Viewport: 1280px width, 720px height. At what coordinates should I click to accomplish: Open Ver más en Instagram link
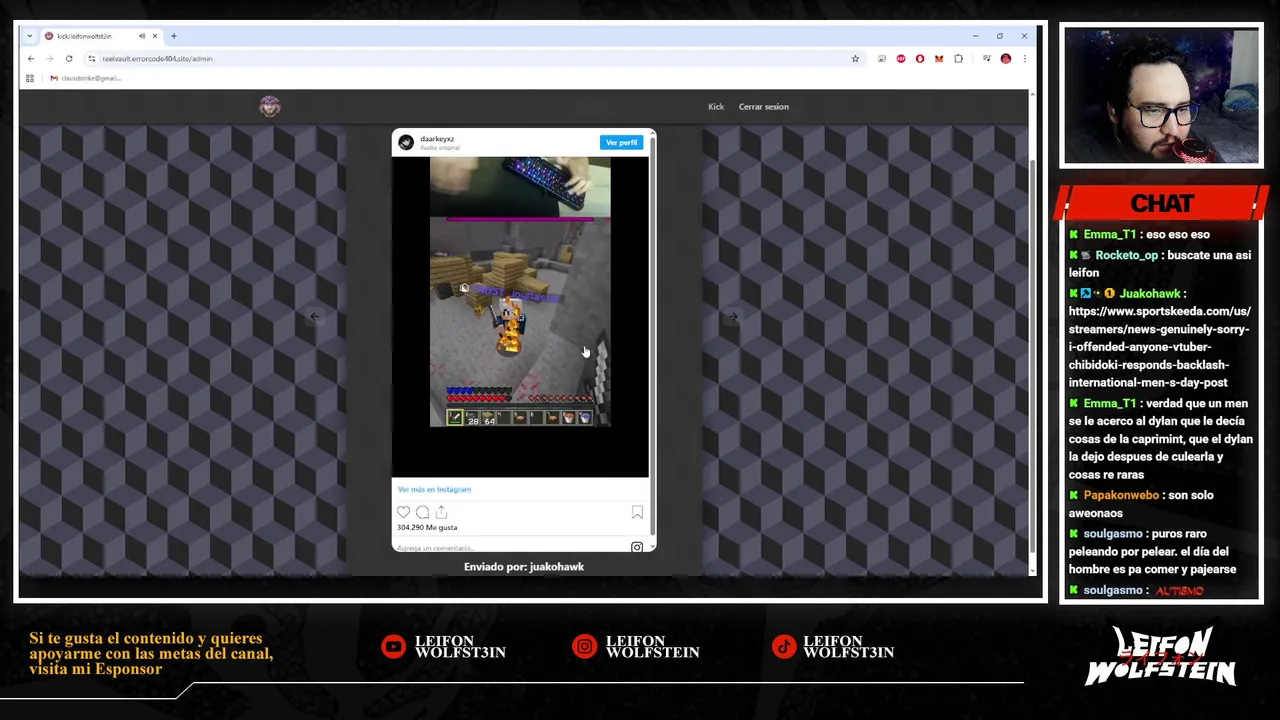[434, 490]
